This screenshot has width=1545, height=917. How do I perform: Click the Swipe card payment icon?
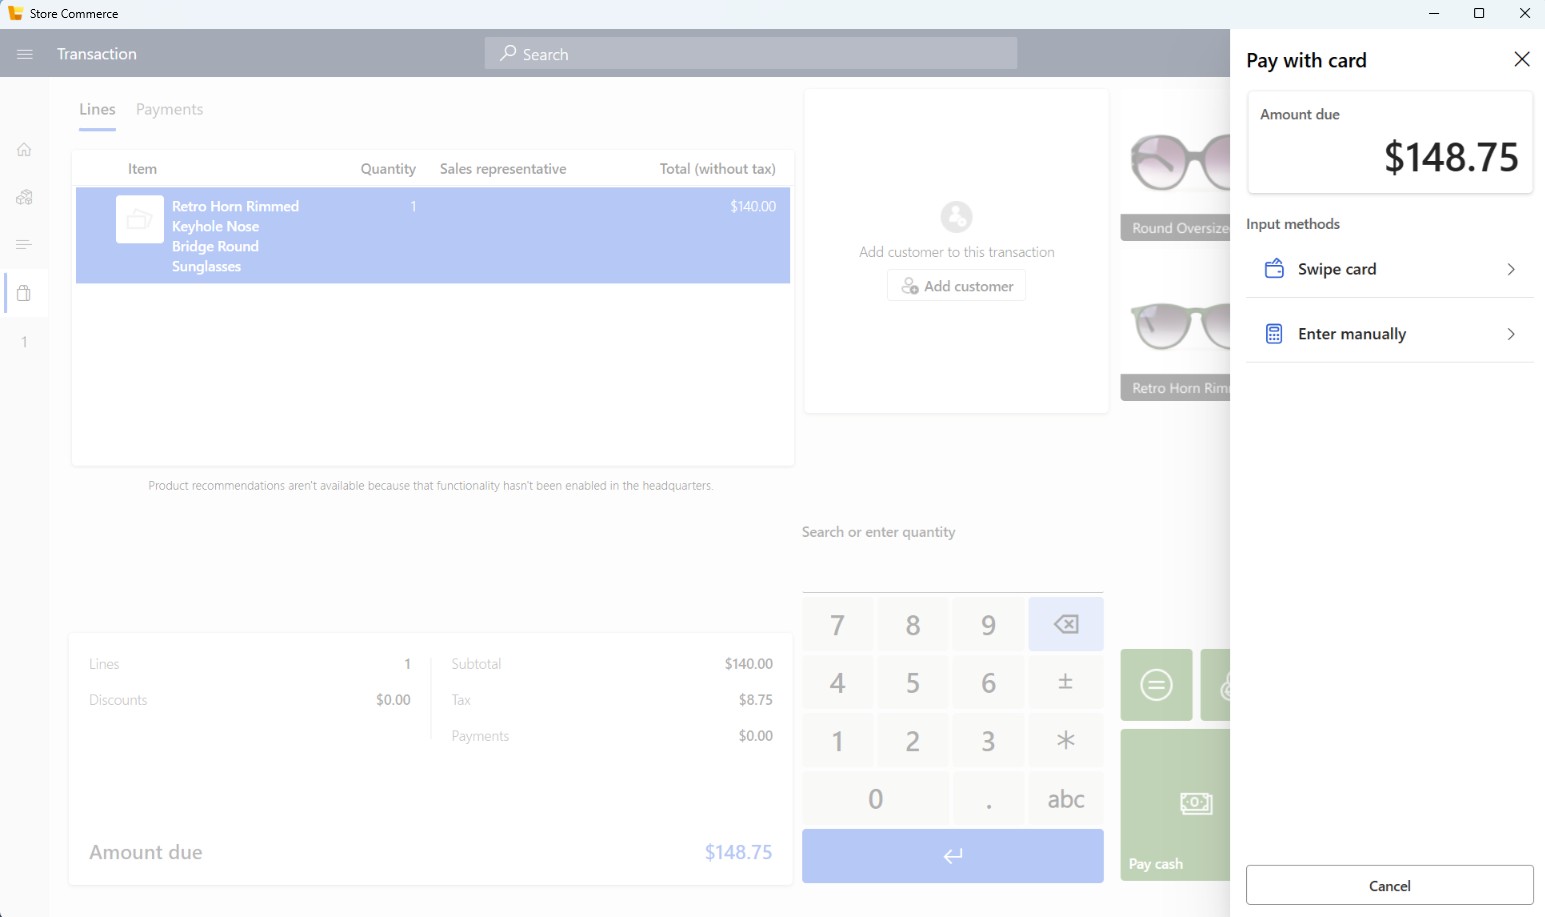pos(1274,268)
